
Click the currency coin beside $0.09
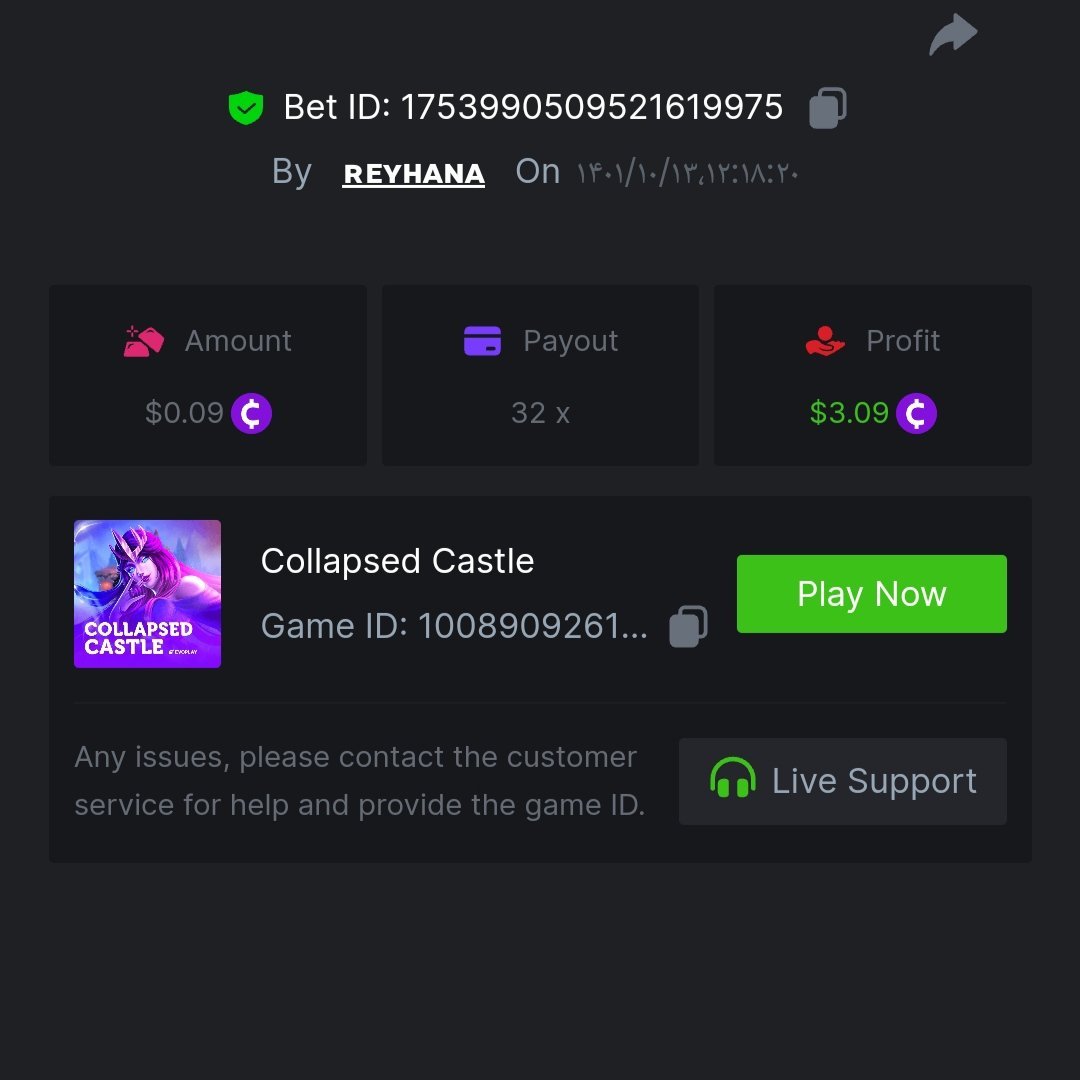click(x=251, y=413)
